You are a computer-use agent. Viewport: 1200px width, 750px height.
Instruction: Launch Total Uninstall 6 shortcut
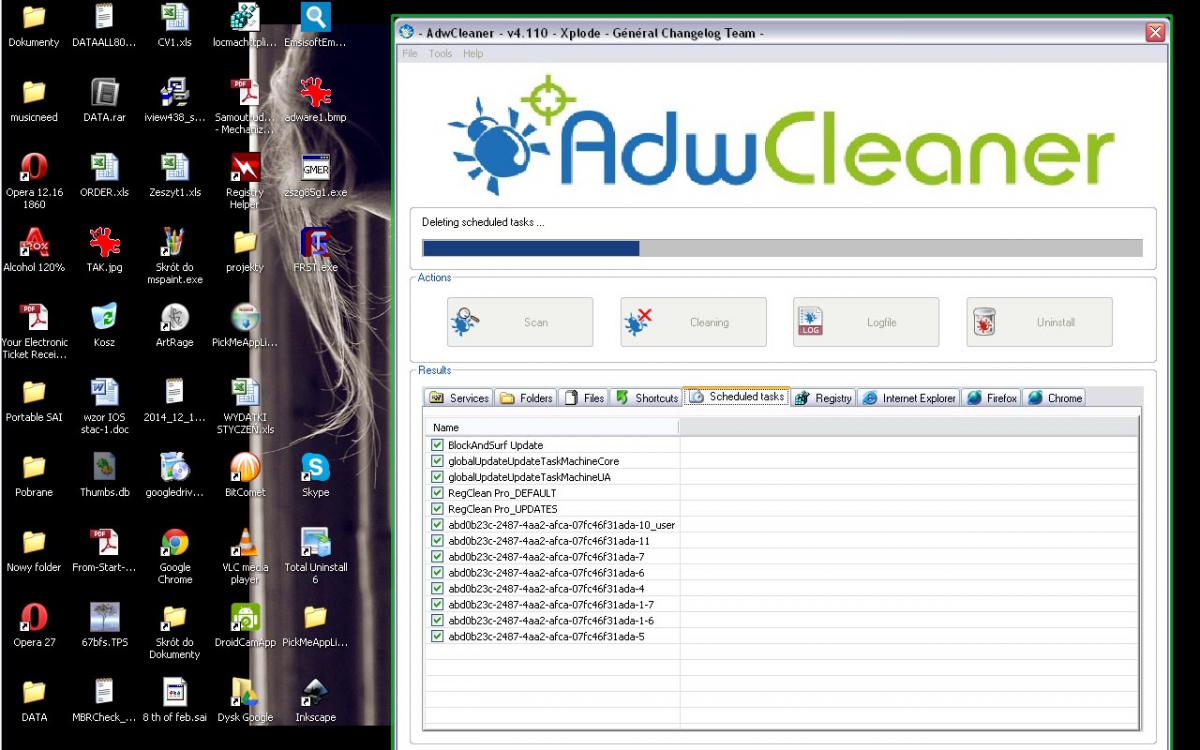(x=316, y=543)
